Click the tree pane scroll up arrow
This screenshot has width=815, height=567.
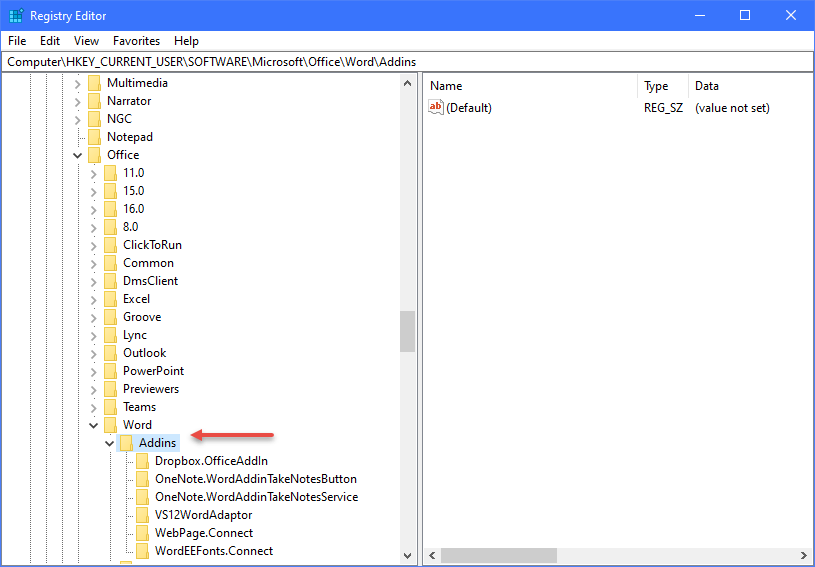click(x=408, y=83)
